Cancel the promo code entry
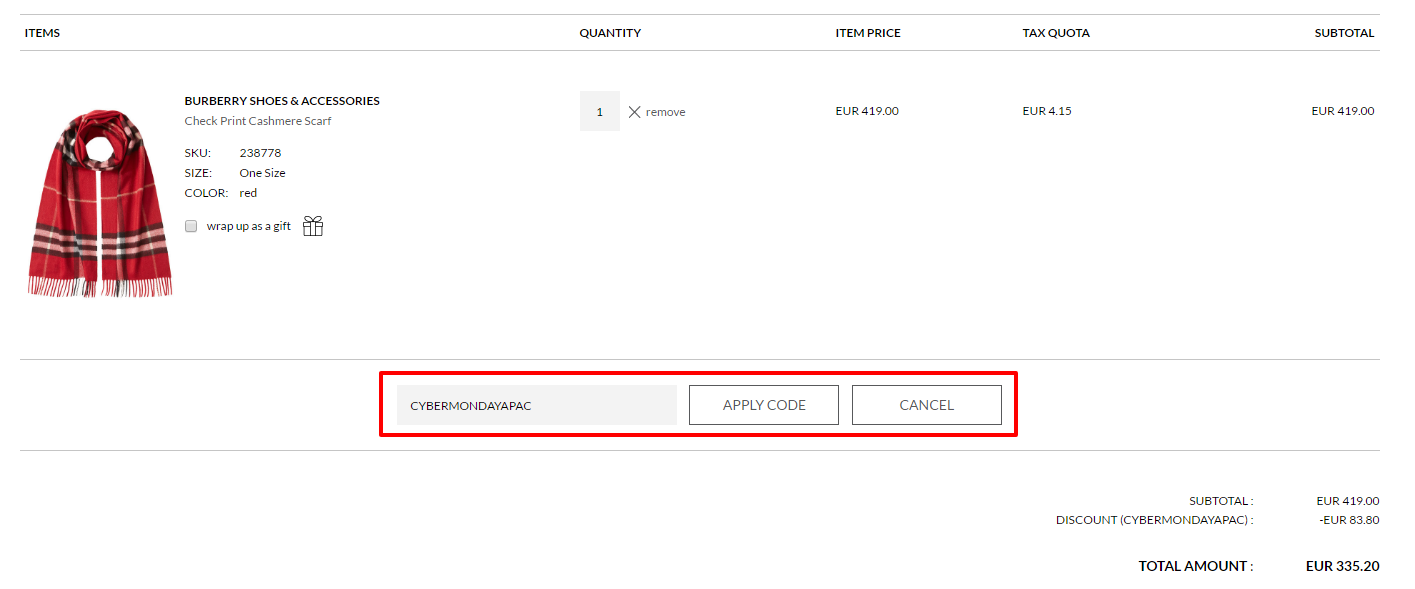 pyautogui.click(x=926, y=405)
